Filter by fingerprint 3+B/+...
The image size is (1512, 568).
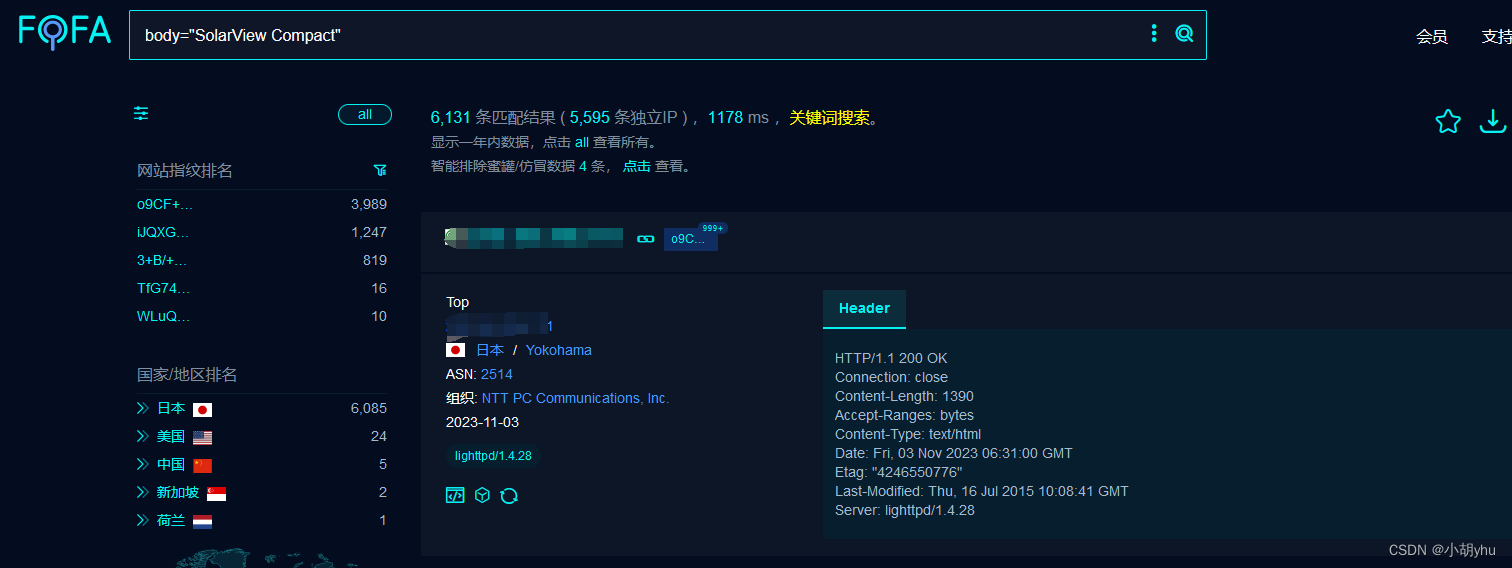click(162, 260)
